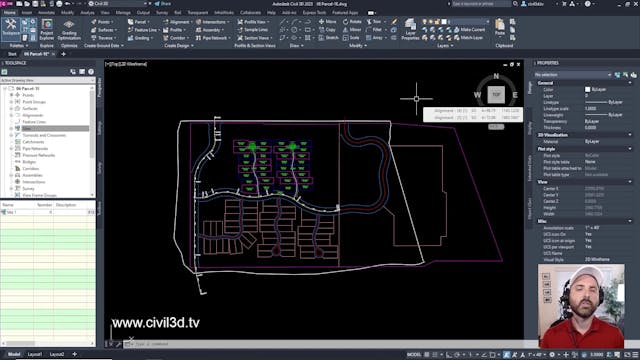Click the Trim button in Modify
640x360 pixels.
click(x=375, y=22)
